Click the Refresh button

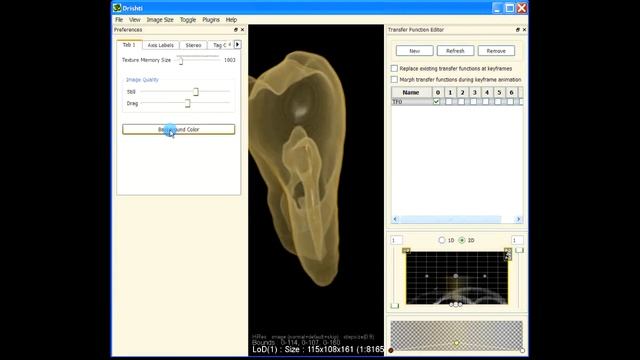[x=455, y=51]
